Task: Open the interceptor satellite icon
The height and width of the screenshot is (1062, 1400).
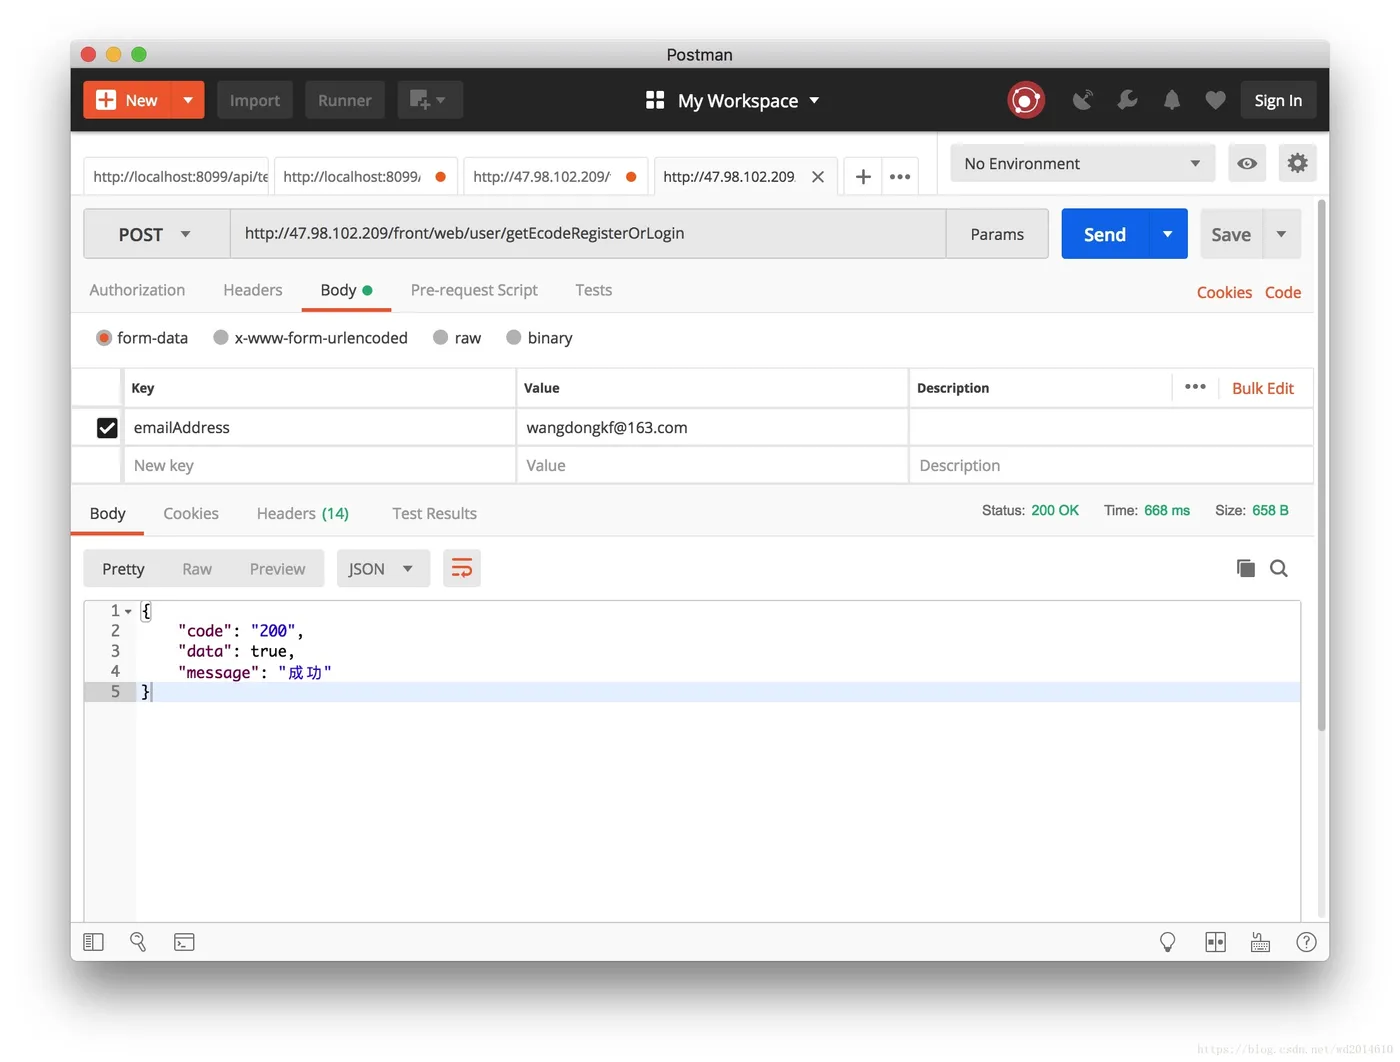Action: point(1082,100)
